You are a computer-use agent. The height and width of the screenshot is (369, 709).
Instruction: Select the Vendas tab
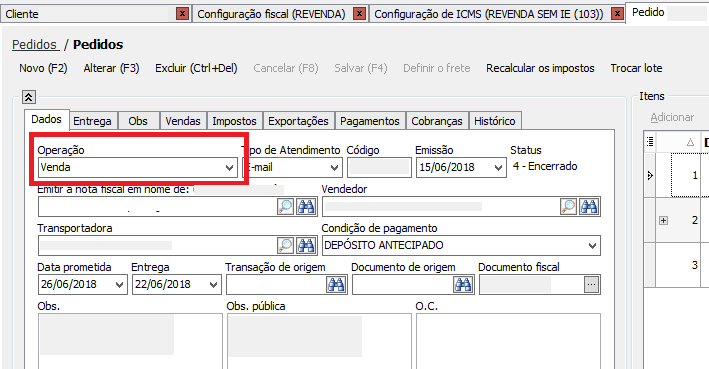click(x=183, y=121)
